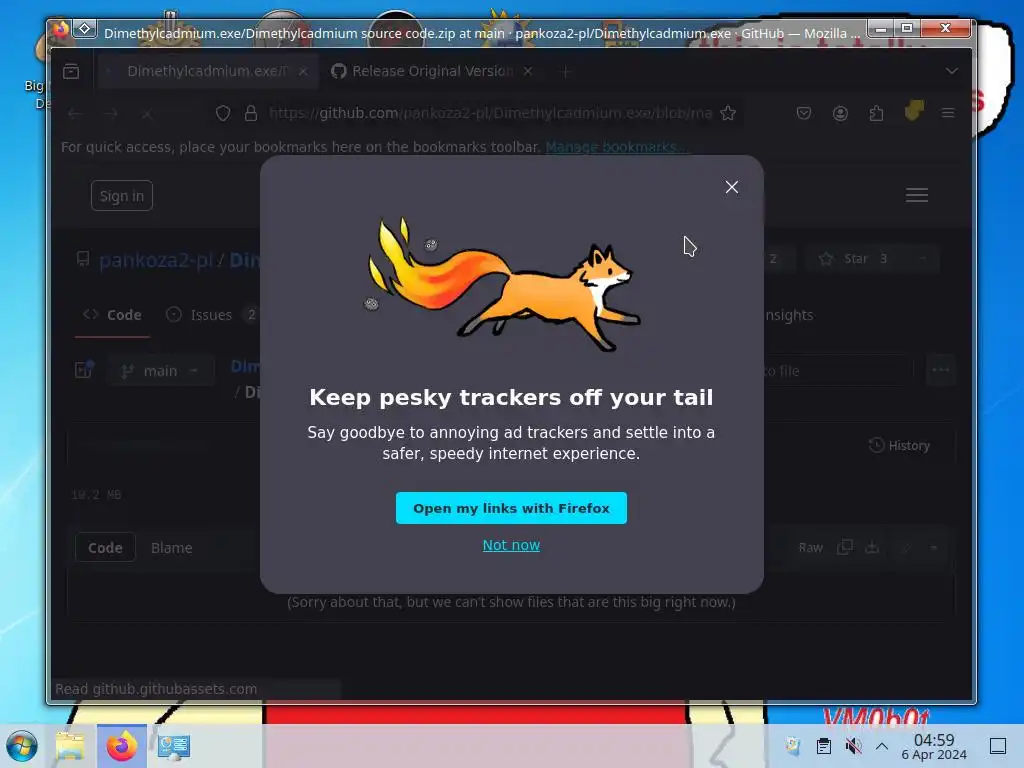Save page to Pocket
Viewport: 1024px width, 768px height.
point(804,113)
